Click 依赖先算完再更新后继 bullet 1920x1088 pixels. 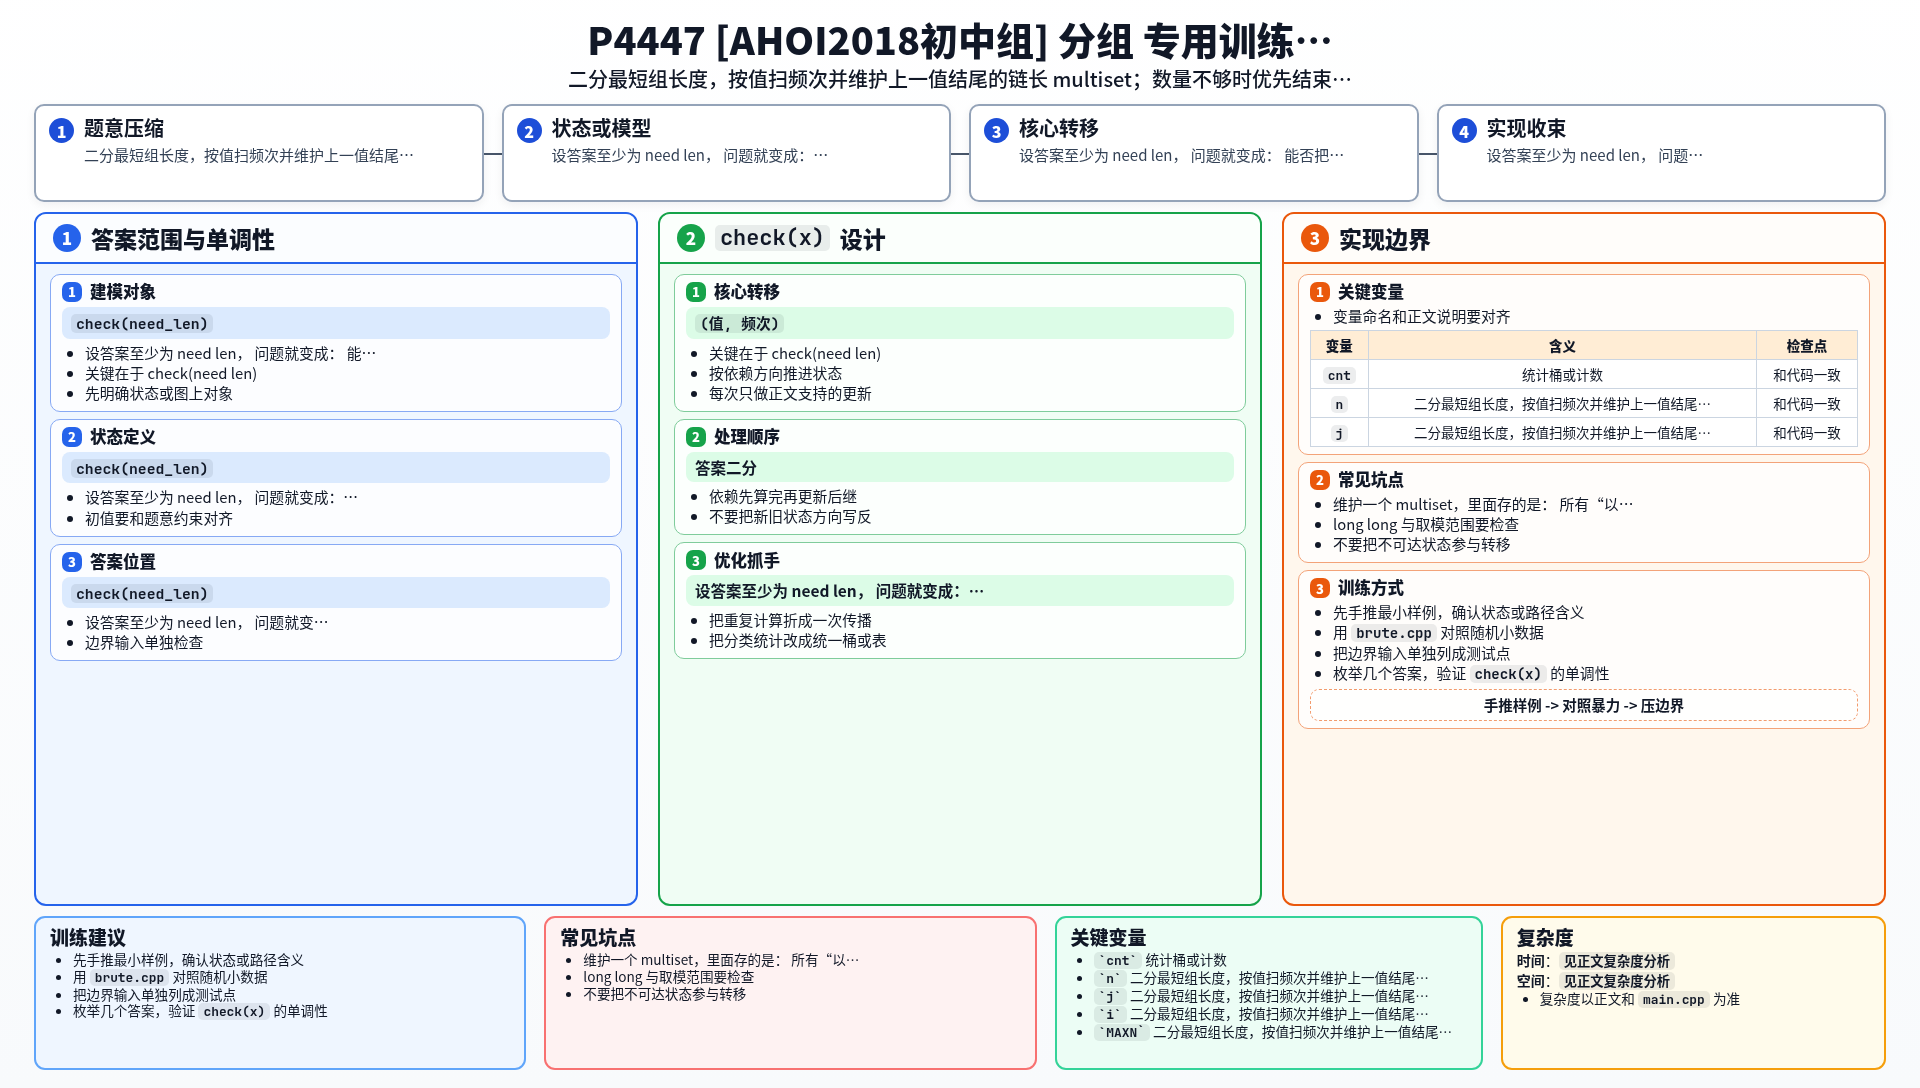click(x=782, y=497)
